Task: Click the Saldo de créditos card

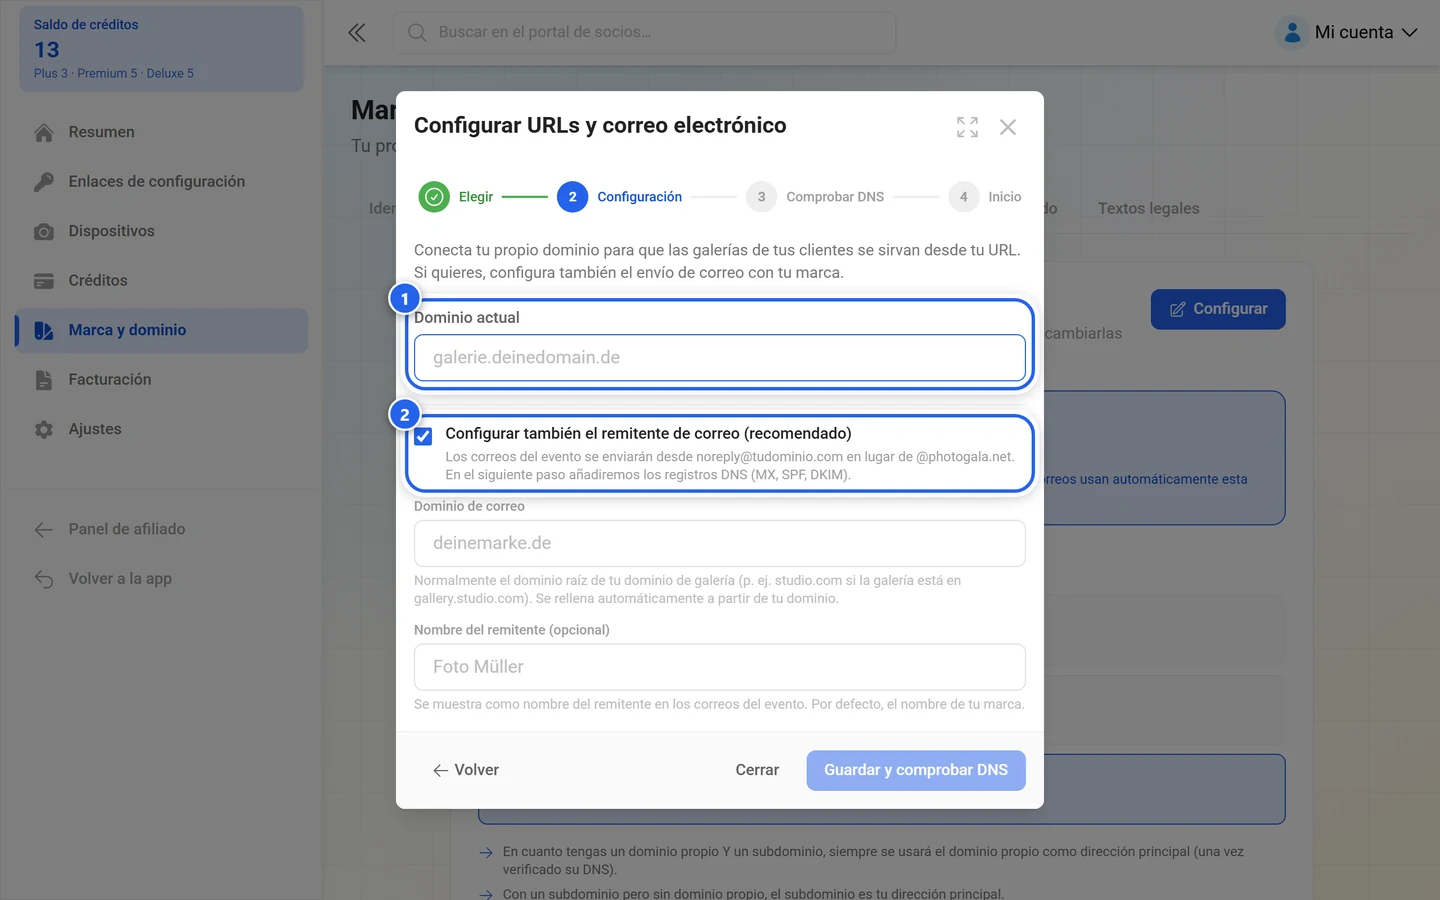Action: click(162, 49)
